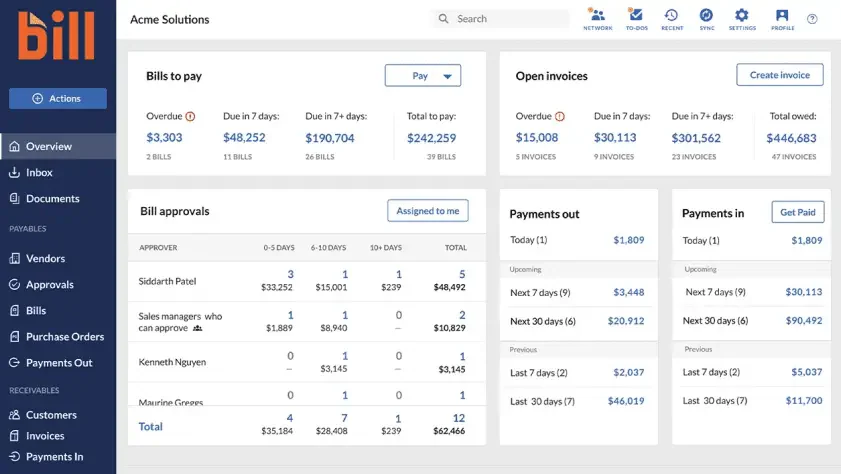Click the $20,912 Payments out amount
This screenshot has height=474, width=841.
pos(626,321)
